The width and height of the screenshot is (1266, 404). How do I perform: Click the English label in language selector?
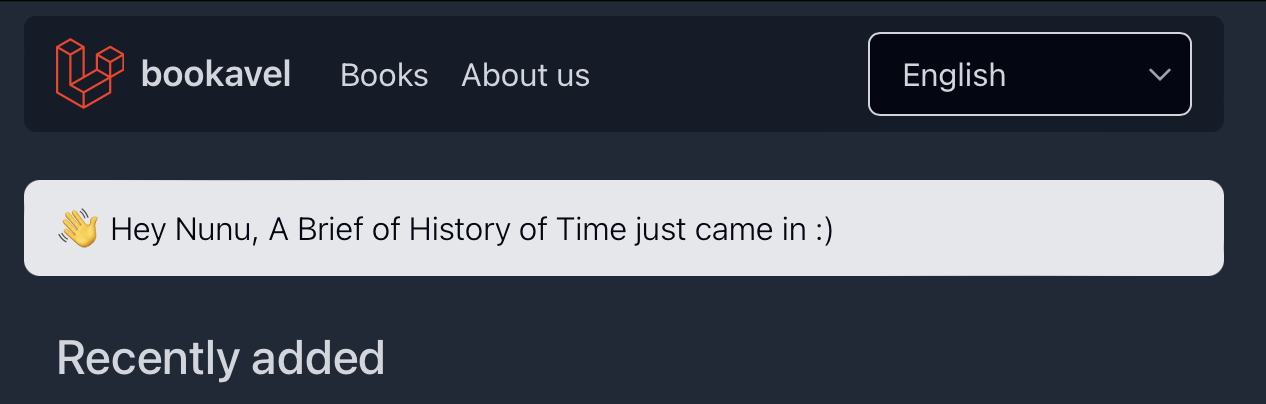click(954, 75)
